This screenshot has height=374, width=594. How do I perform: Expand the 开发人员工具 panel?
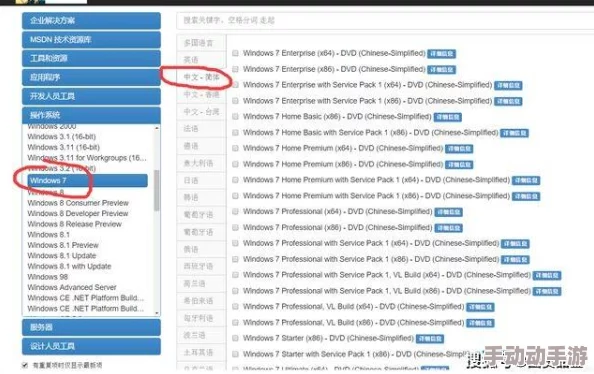click(91, 96)
